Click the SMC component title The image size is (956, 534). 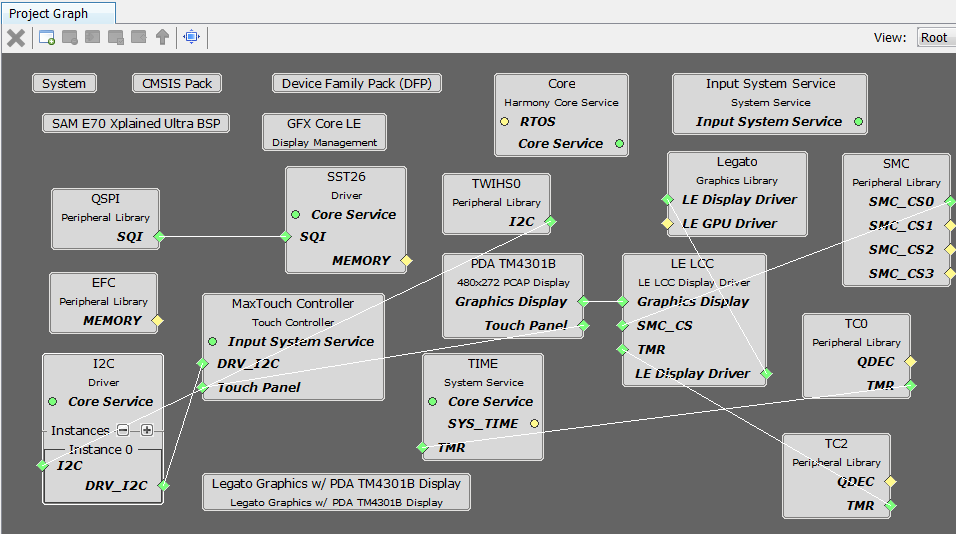pyautogui.click(x=896, y=163)
